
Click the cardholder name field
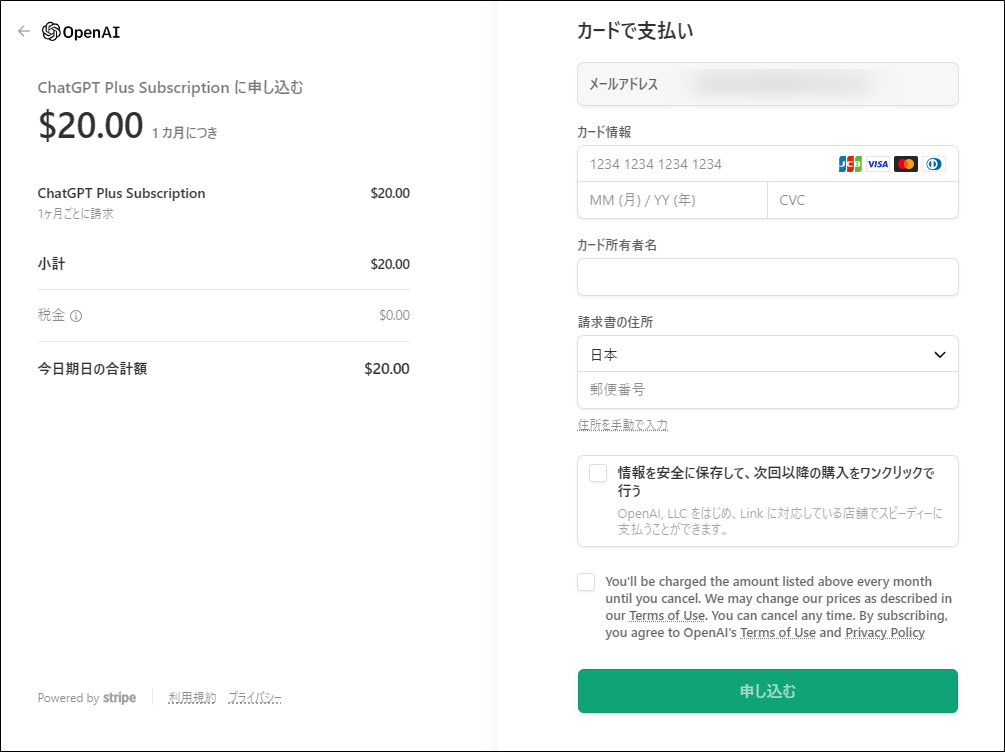767,277
